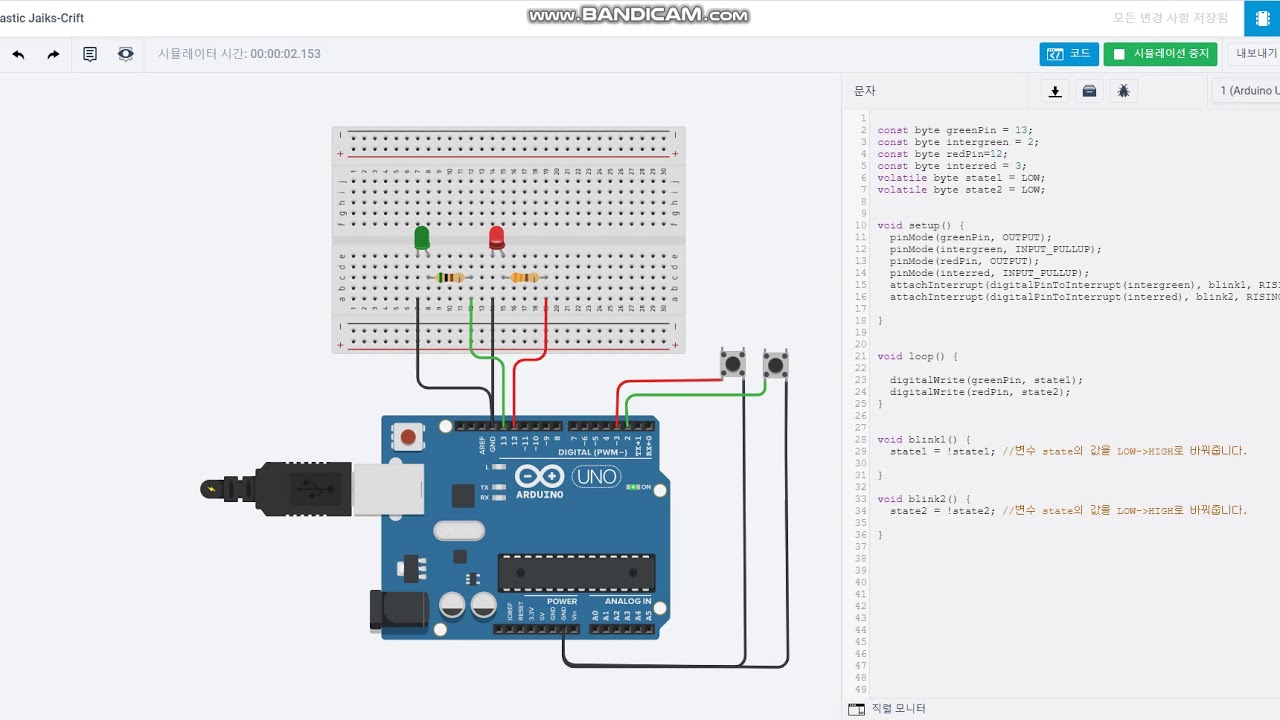Click code line 'digitalWrite(greenPin, state1);'

click(986, 380)
